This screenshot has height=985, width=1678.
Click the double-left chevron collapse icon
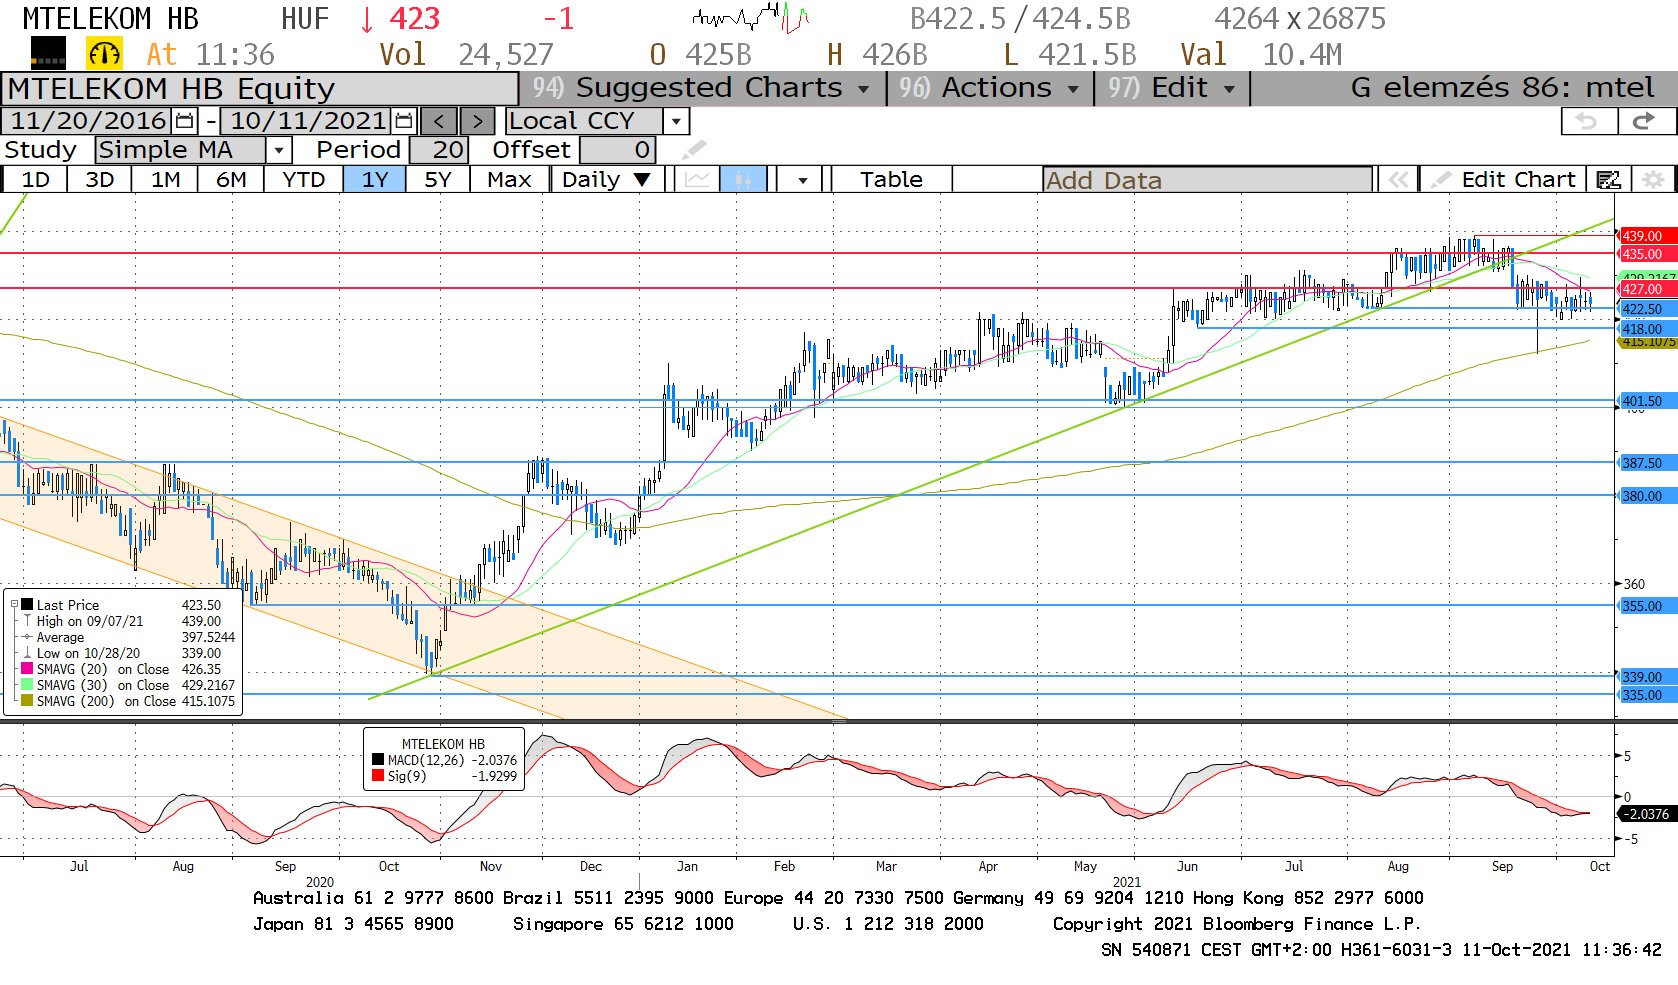click(x=1398, y=179)
